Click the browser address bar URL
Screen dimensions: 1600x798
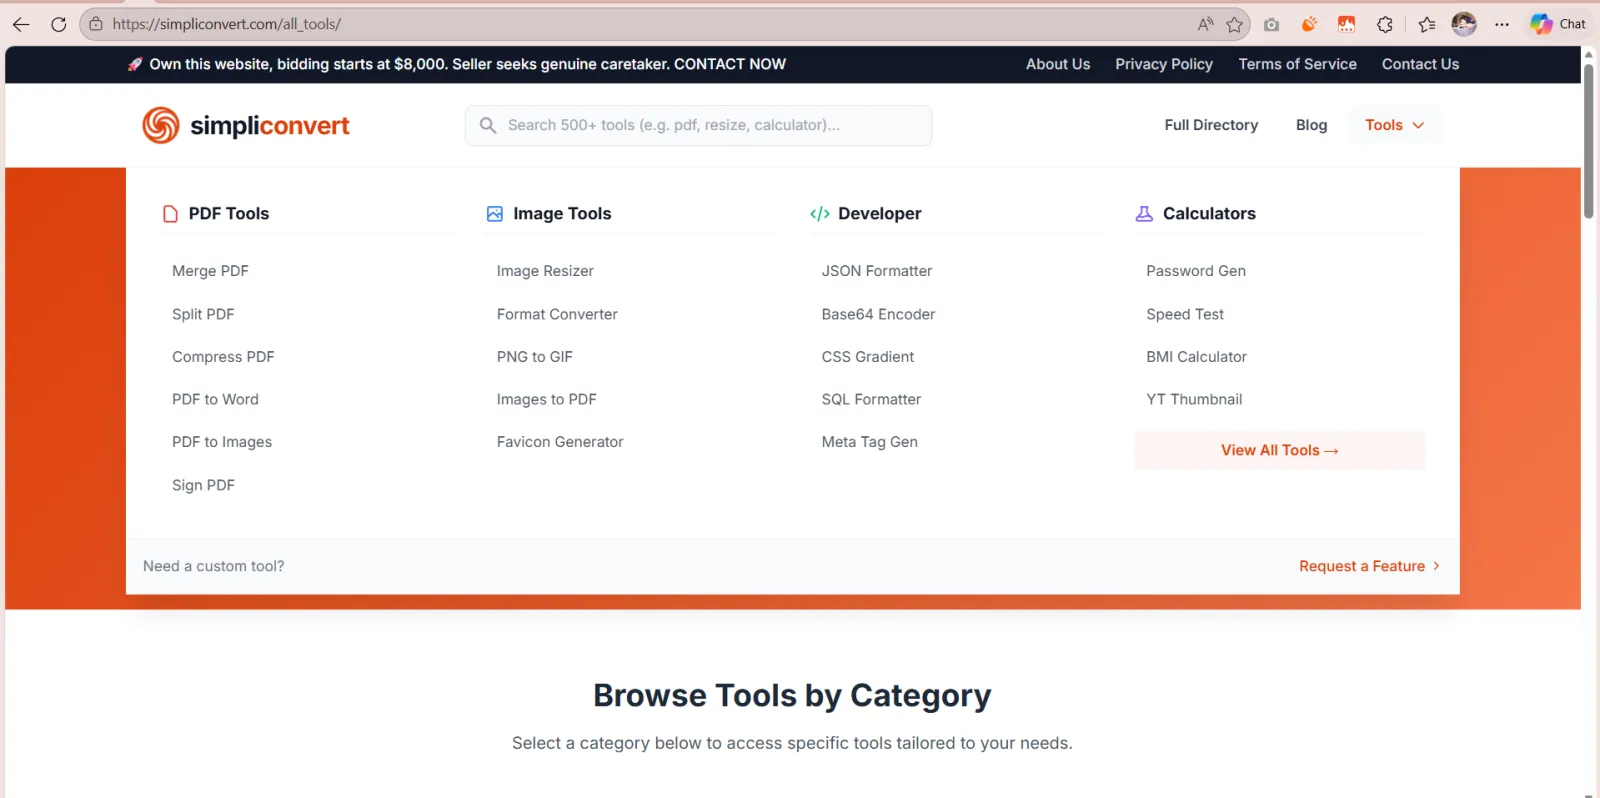(x=227, y=24)
